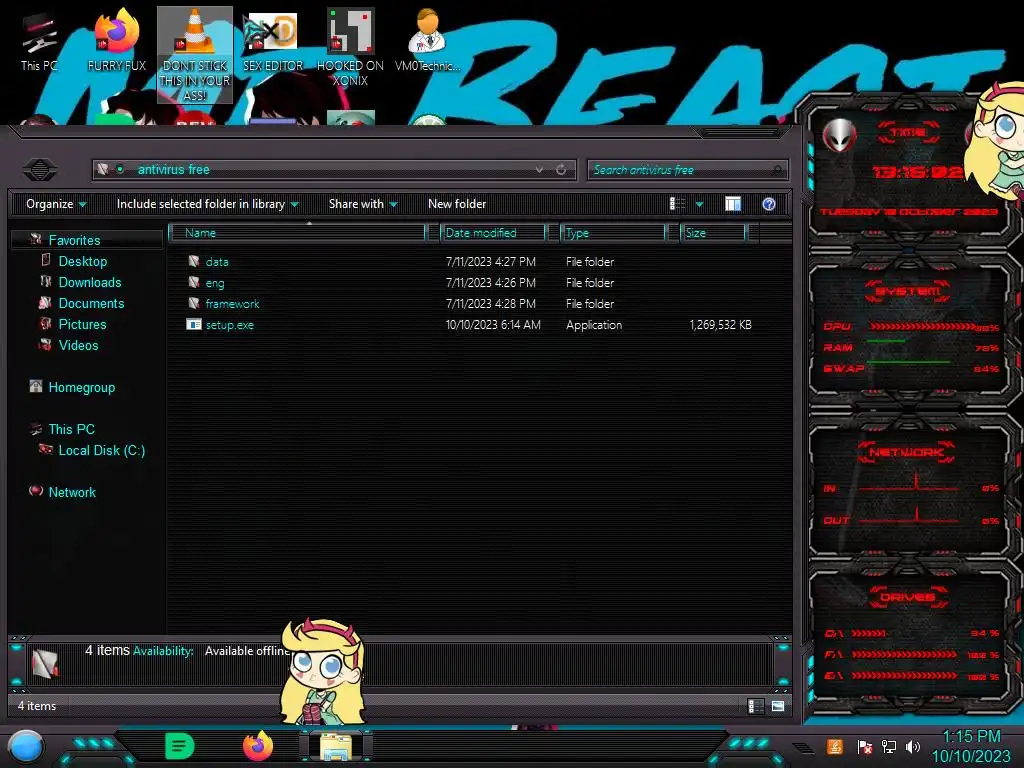1024x768 pixels.
Task: Switch to large icons view in status bar
Action: (x=778, y=706)
